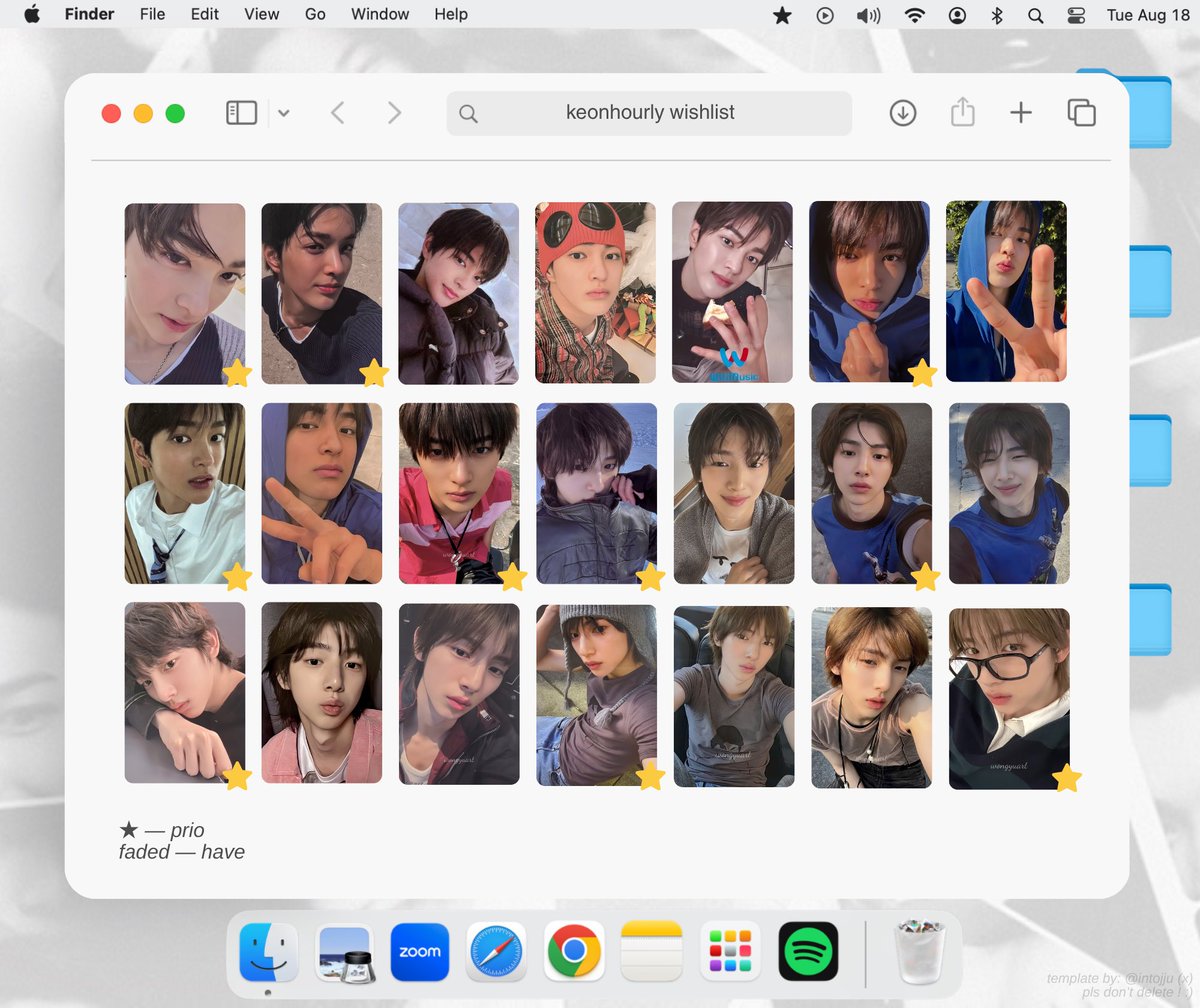The width and height of the screenshot is (1200, 1008).
Task: Open Preview in the dock
Action: (x=345, y=952)
